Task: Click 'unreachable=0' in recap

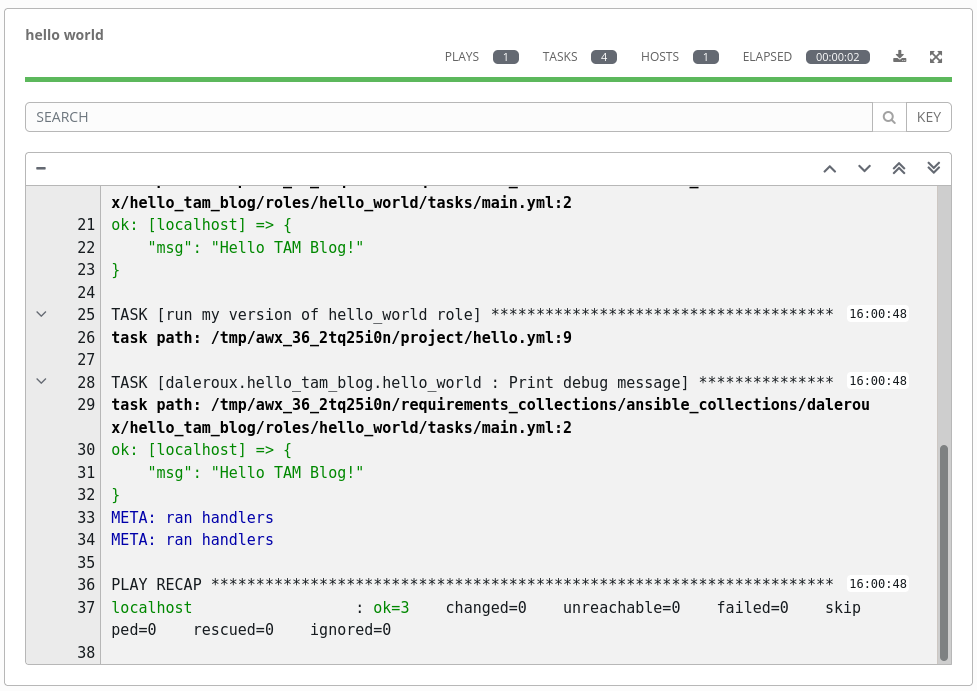Action: point(622,608)
